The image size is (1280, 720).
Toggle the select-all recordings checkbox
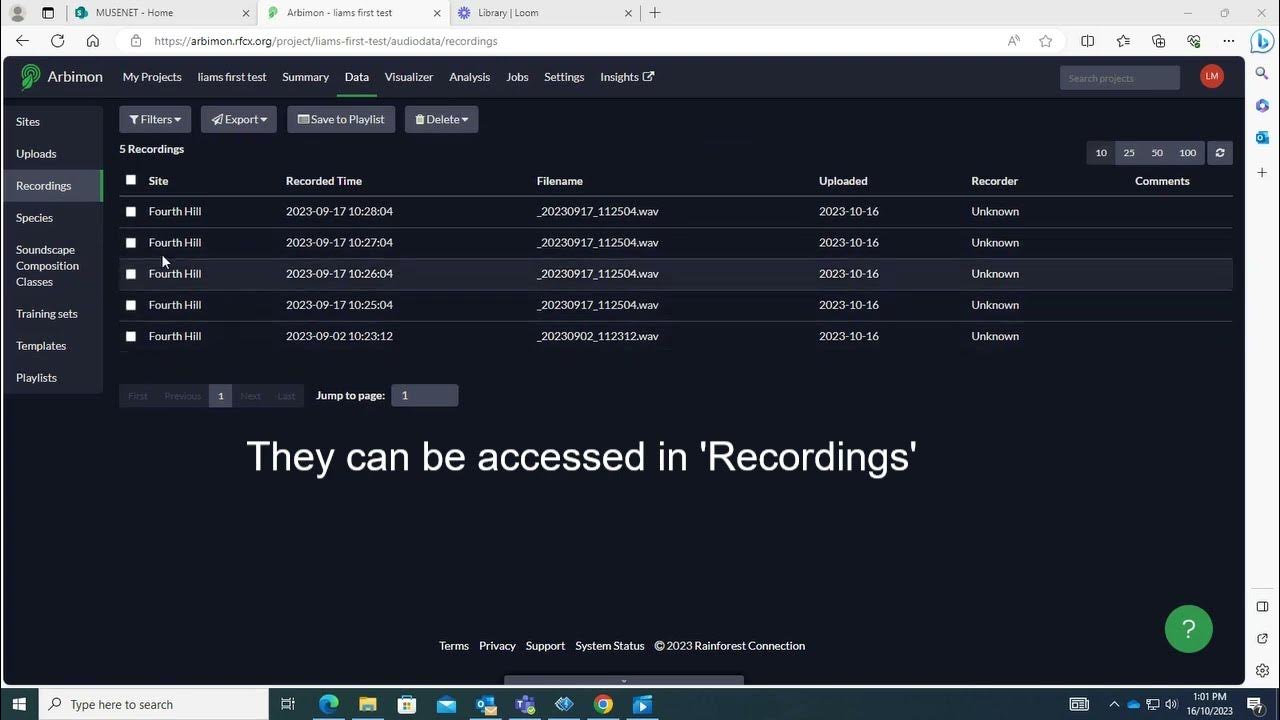(x=131, y=180)
